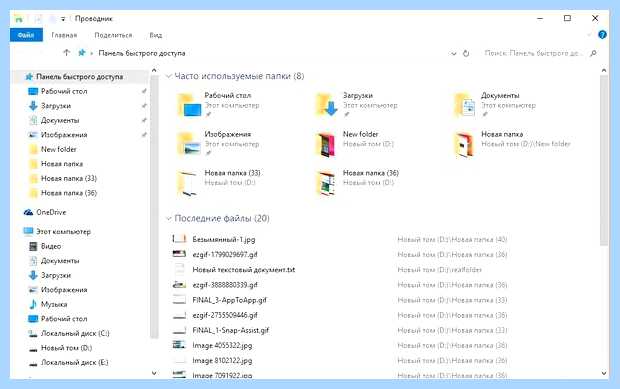
Task: Click the Refresh icon next to address bar
Action: tap(466, 53)
